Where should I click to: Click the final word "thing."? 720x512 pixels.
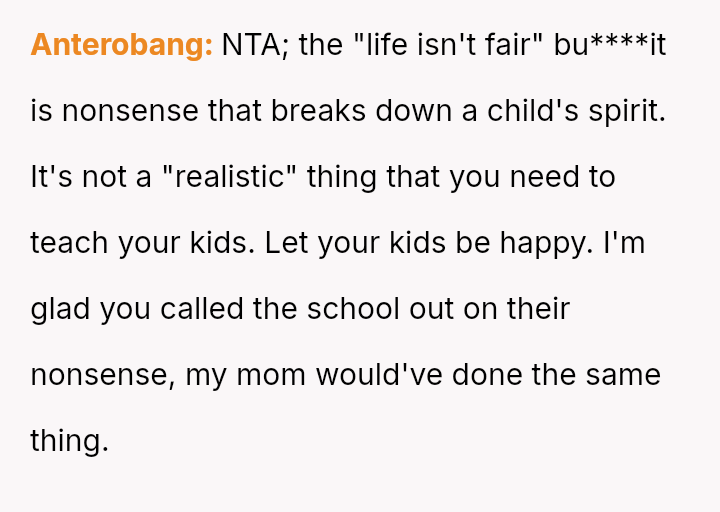(69, 441)
